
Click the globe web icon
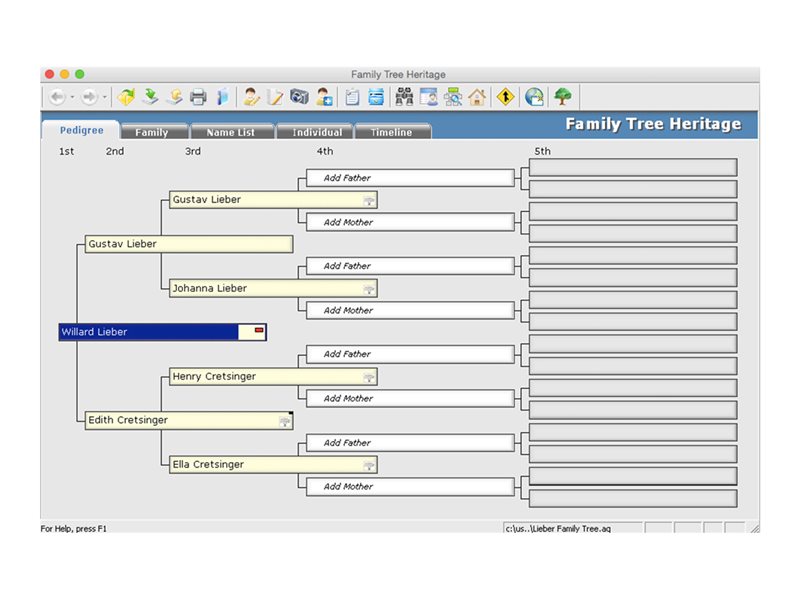click(535, 97)
